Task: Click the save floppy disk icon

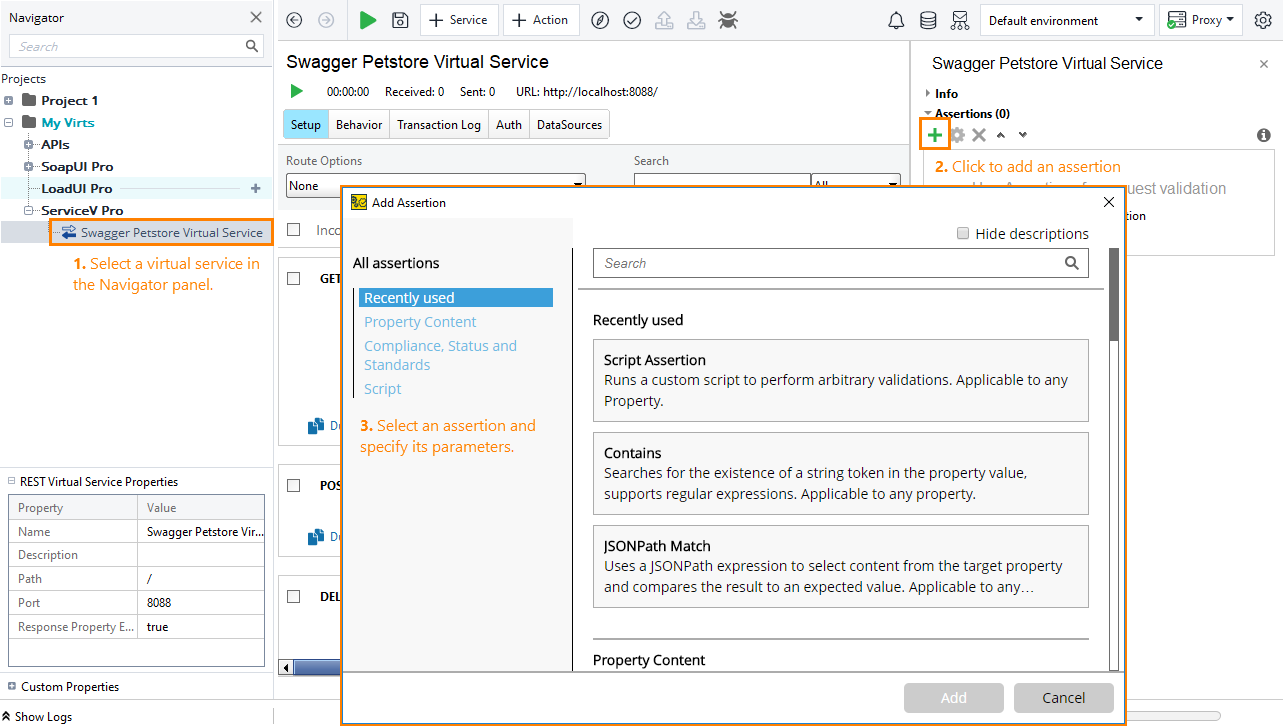Action: pos(400,20)
